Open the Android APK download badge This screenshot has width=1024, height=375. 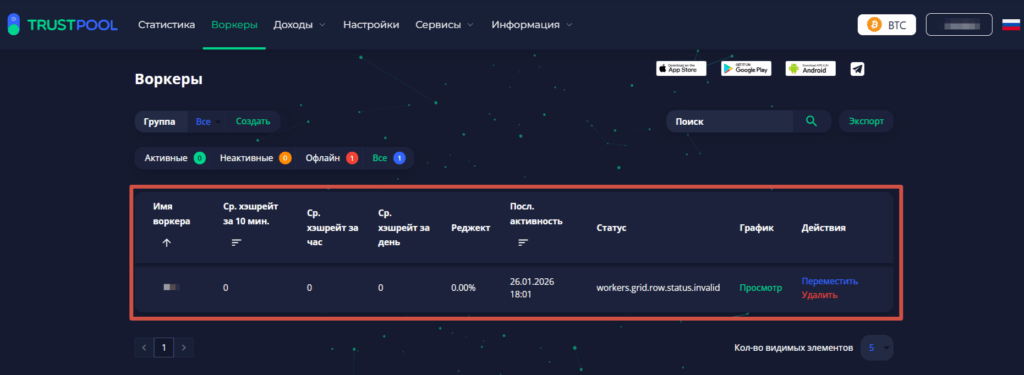tap(810, 69)
